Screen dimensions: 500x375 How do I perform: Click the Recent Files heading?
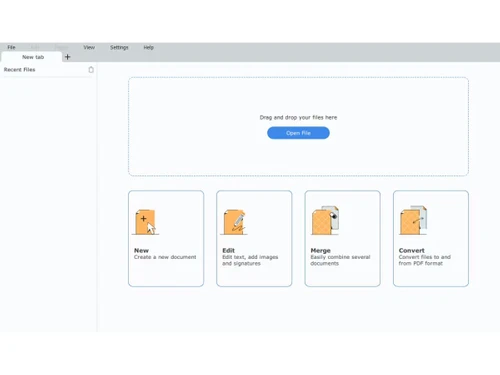pyautogui.click(x=19, y=70)
